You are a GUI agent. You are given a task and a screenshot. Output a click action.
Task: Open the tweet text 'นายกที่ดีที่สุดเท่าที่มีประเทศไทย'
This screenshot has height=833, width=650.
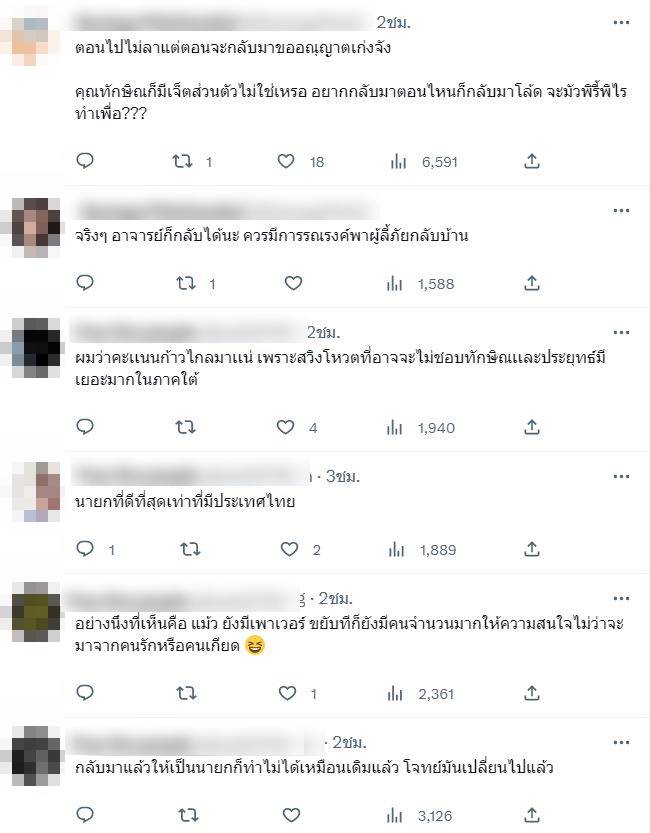(x=185, y=501)
